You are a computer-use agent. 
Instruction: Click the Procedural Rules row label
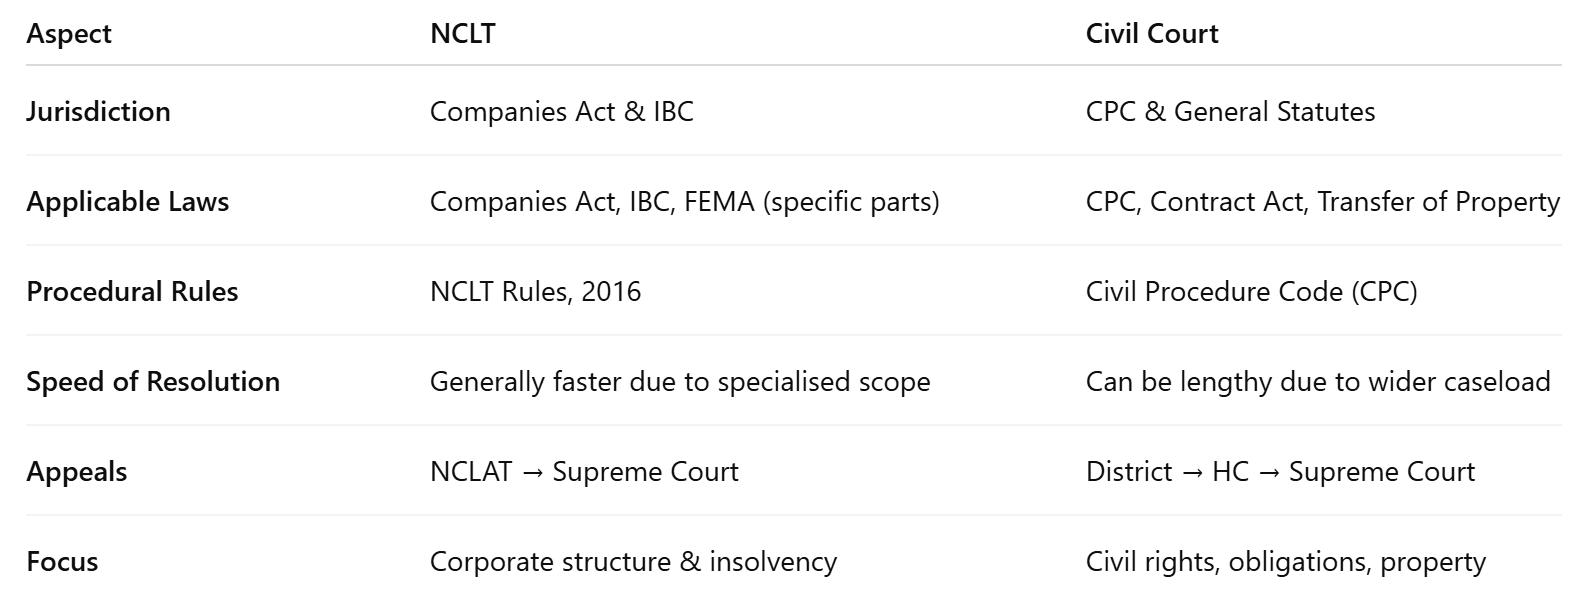click(x=132, y=292)
